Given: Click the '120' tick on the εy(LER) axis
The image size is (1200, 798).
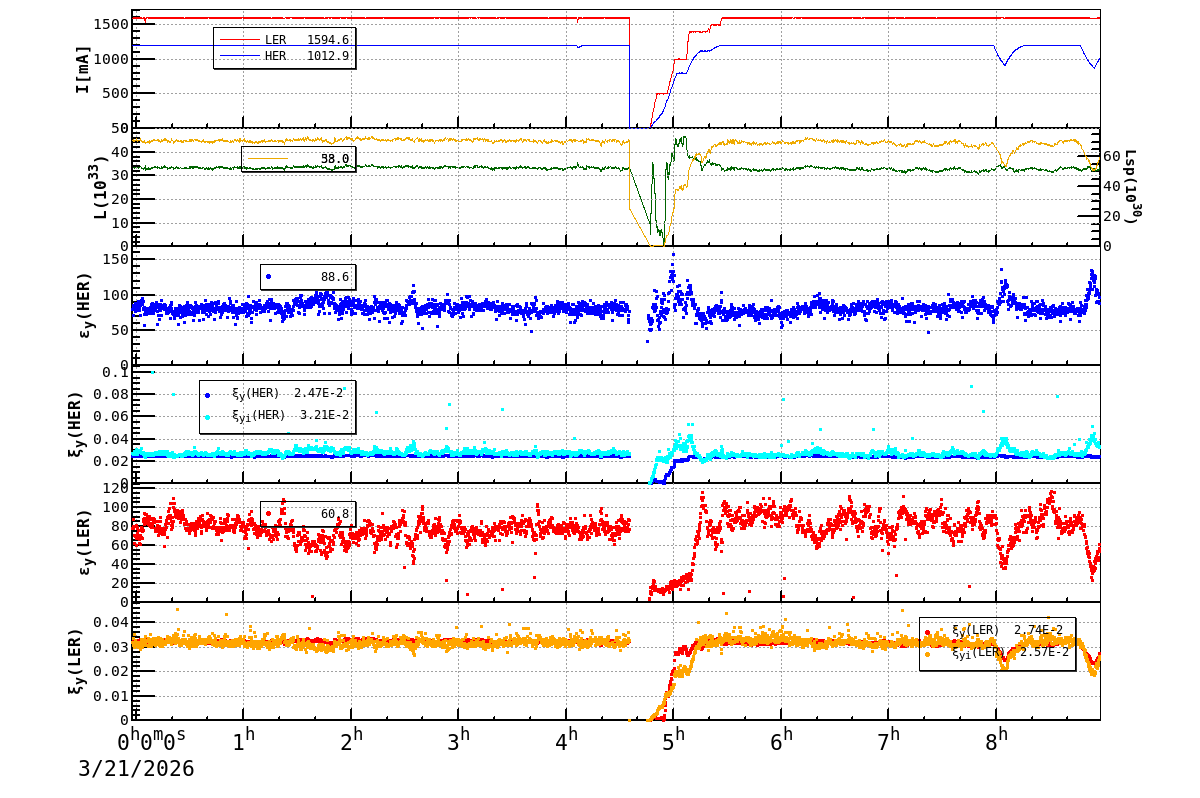Looking at the screenshot, I should click(x=114, y=488).
